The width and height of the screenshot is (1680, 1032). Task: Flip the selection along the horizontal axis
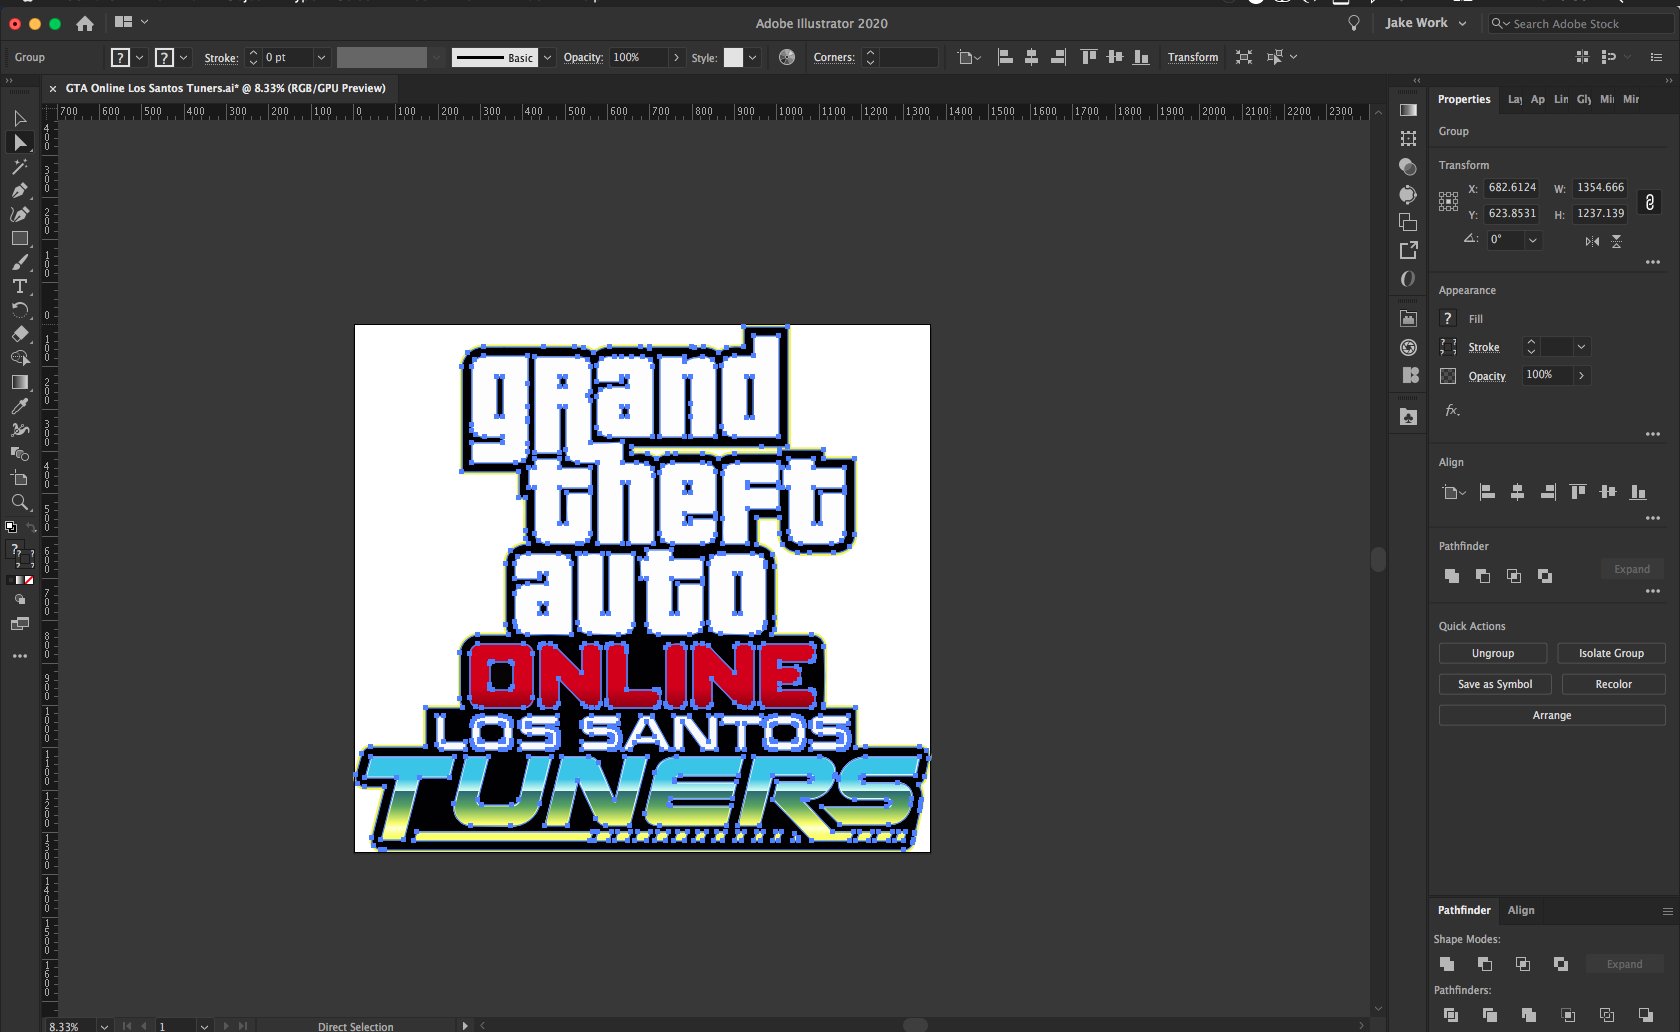[1617, 241]
